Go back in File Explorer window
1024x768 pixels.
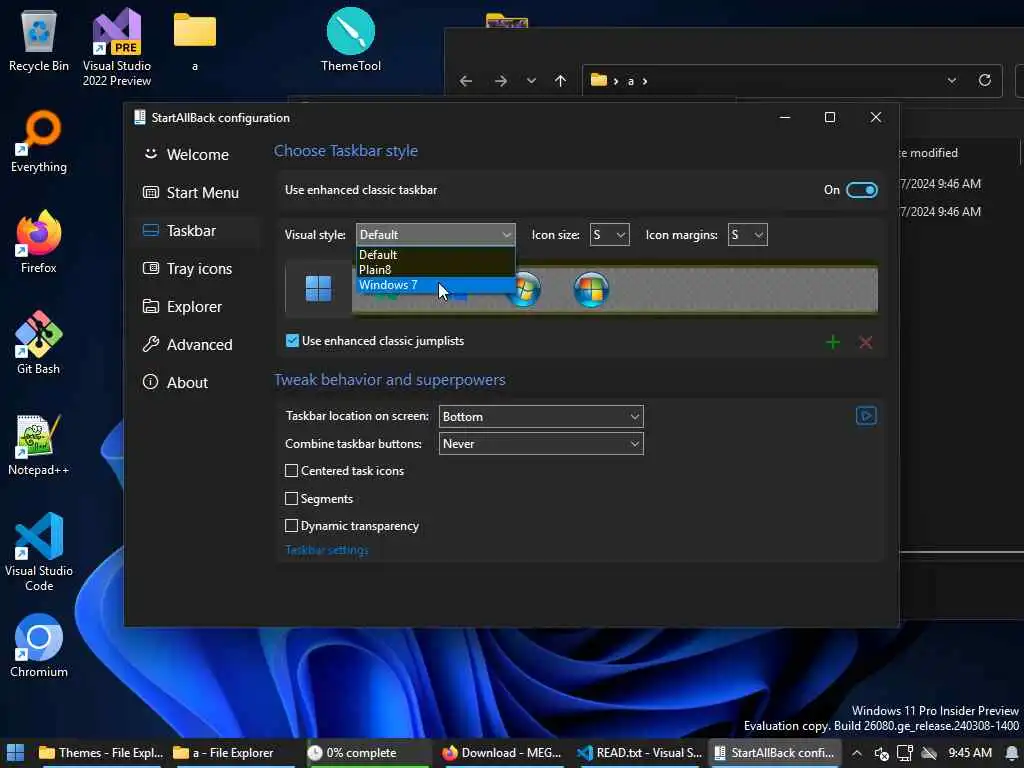(466, 81)
